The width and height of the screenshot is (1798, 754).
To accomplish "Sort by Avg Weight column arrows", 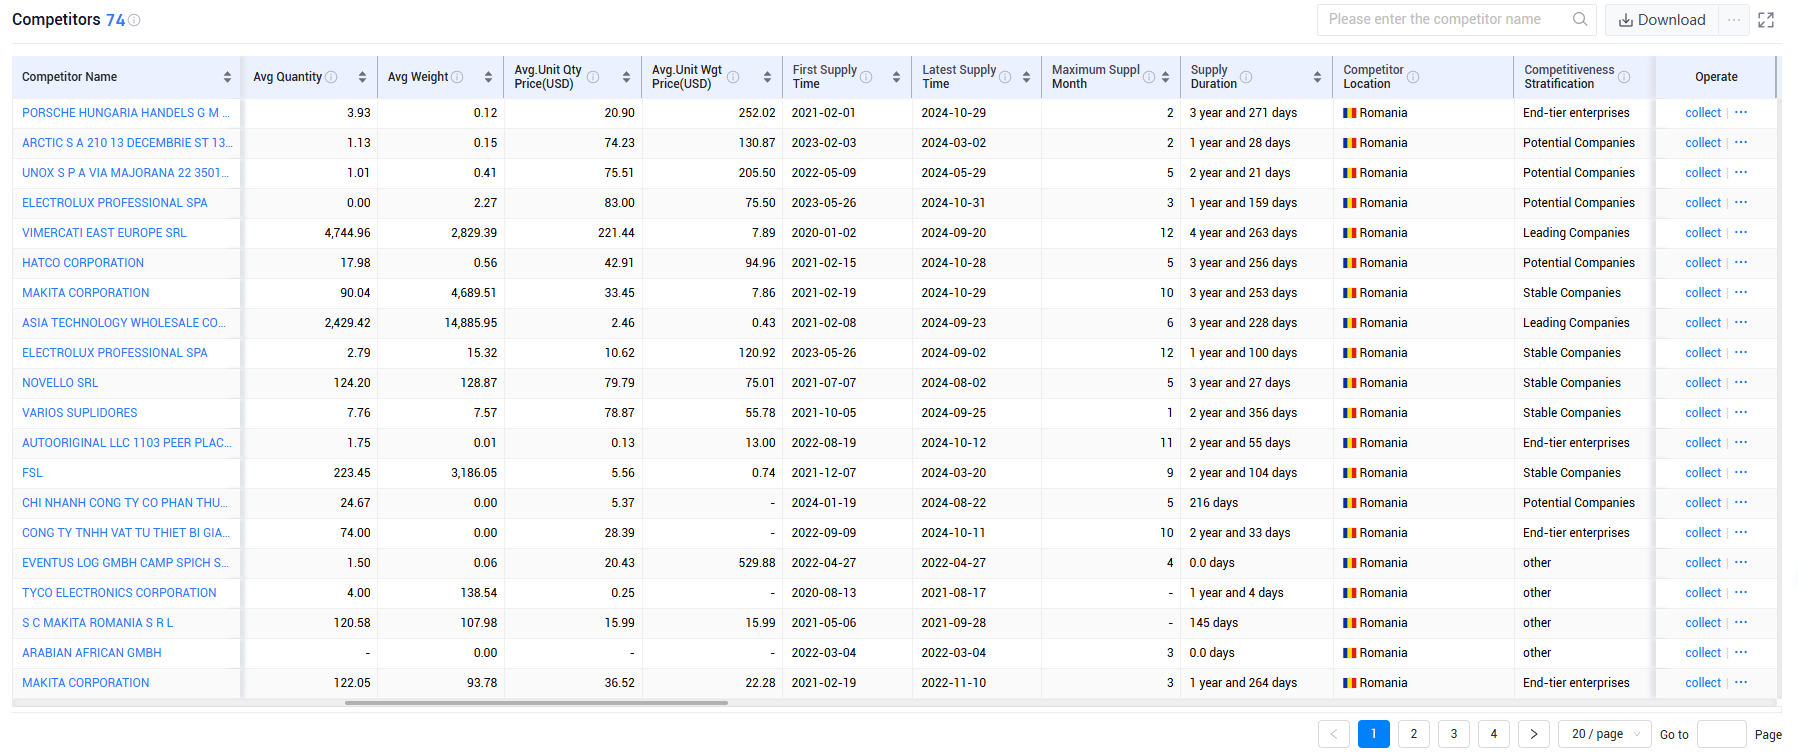I will pos(488,77).
